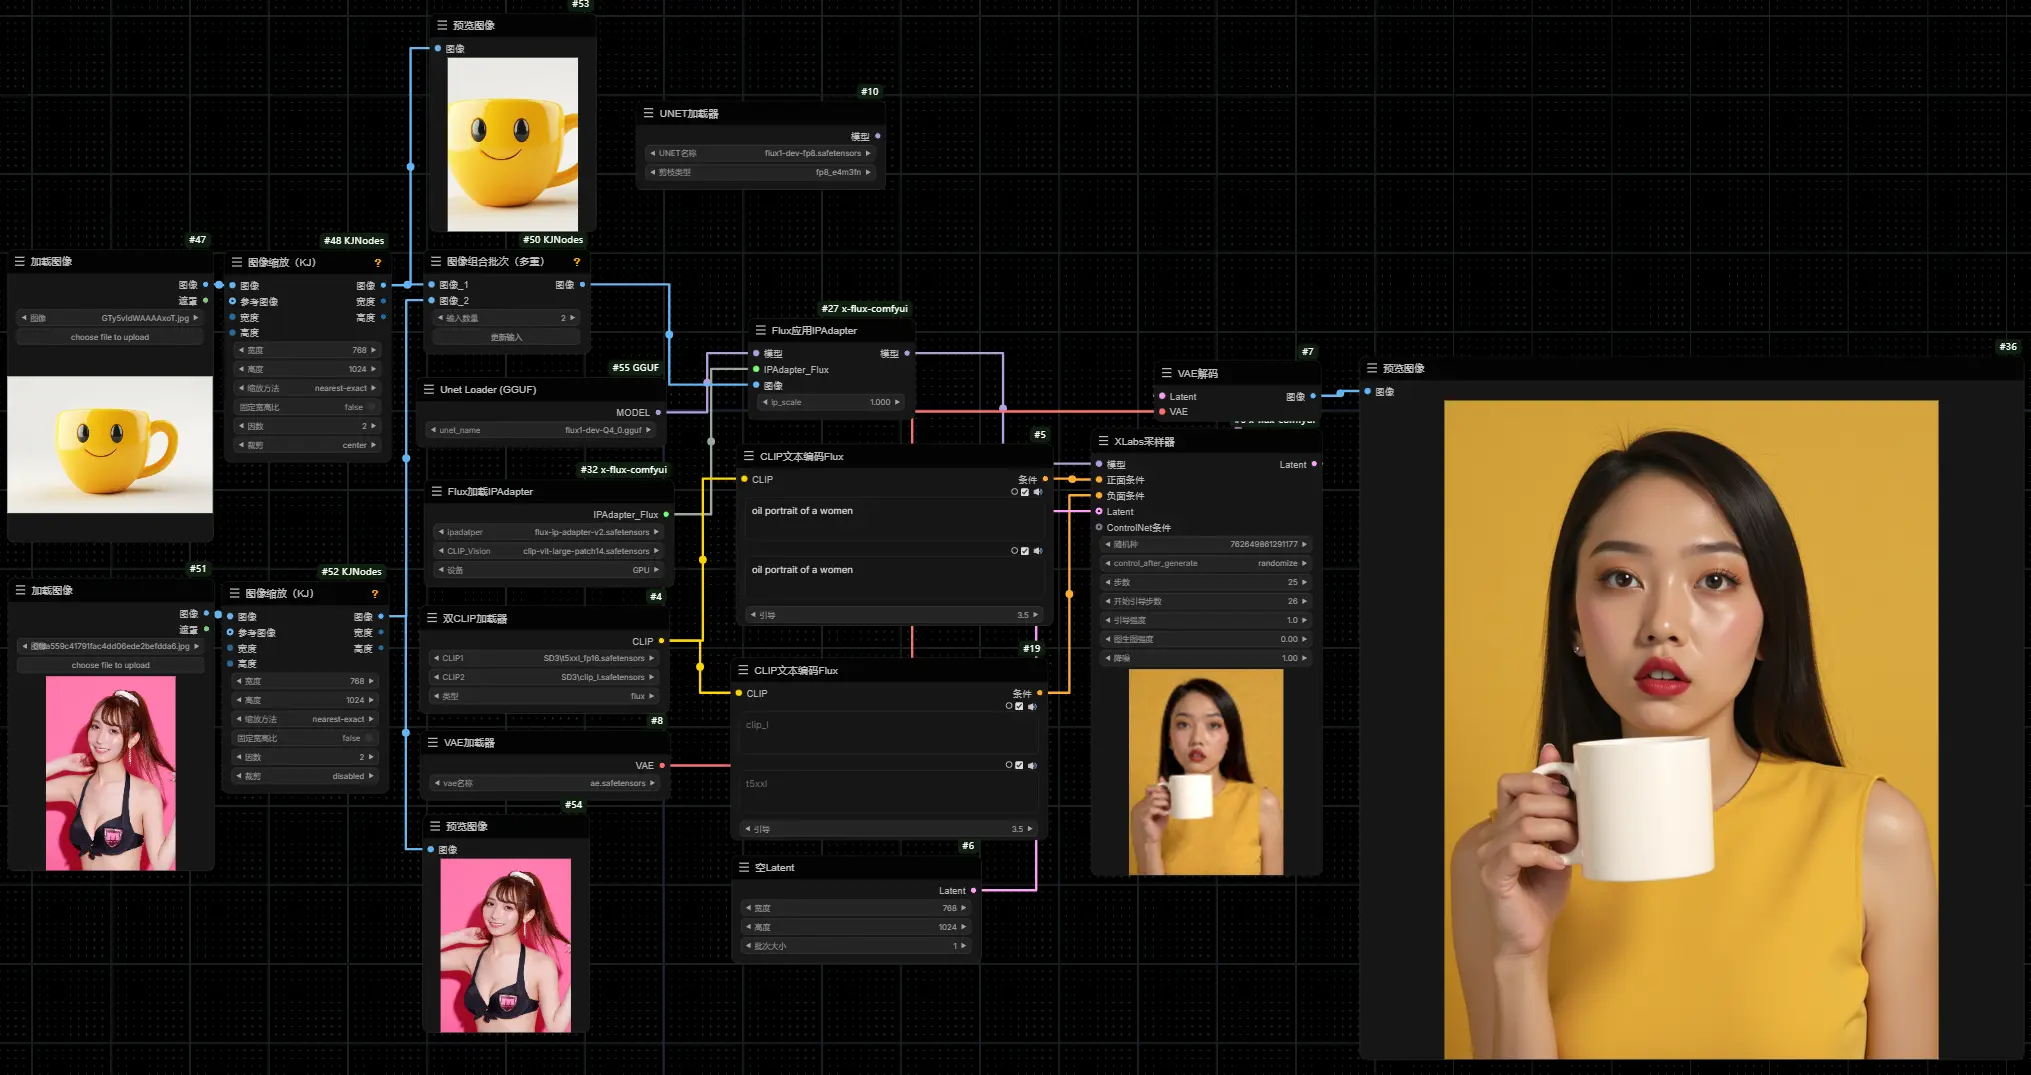The height and width of the screenshot is (1075, 2031).
Task: Open the menu icon of 空Latent node
Action: (x=744, y=867)
